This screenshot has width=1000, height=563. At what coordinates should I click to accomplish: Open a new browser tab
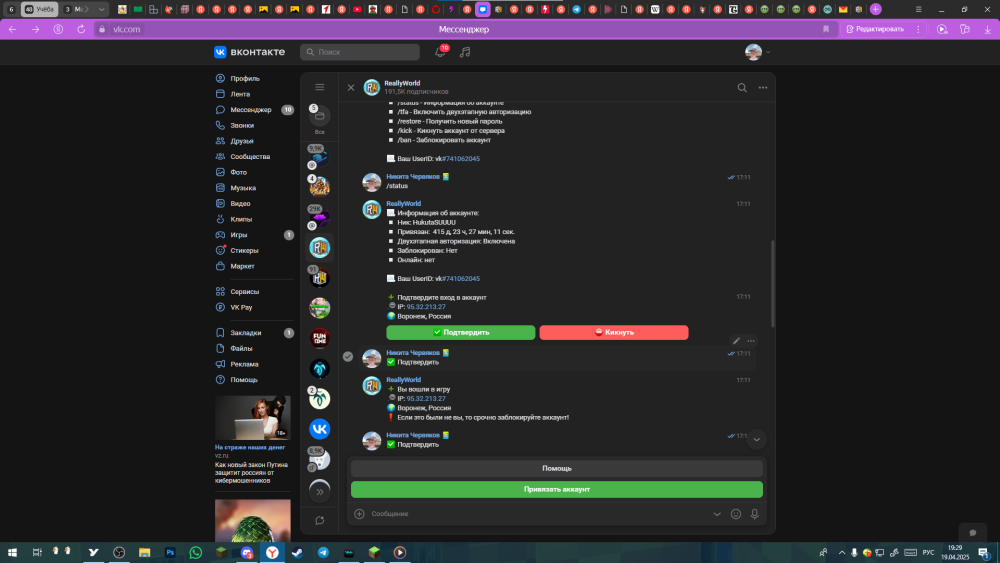tap(876, 9)
